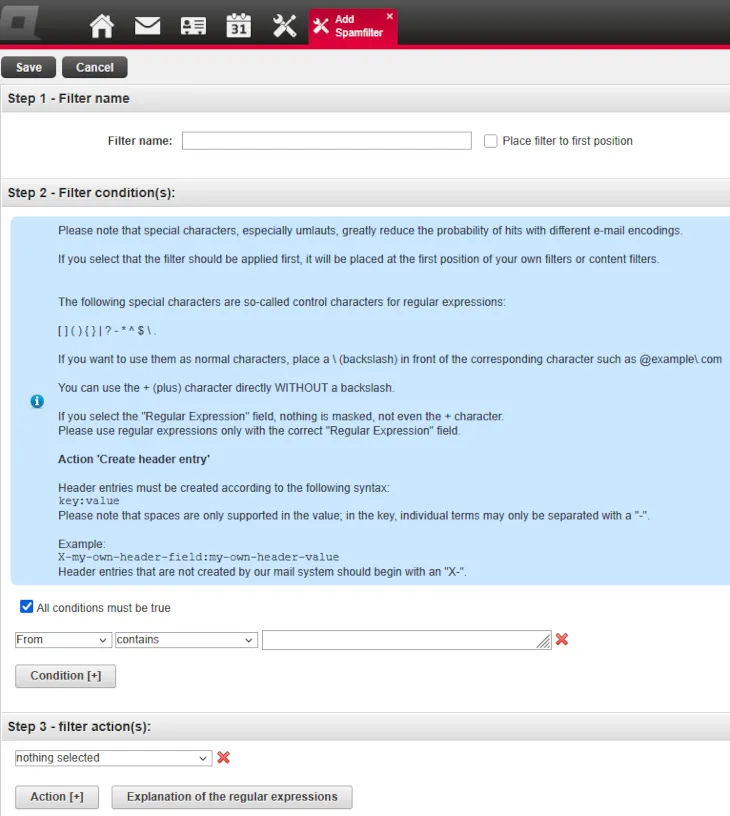Viewport: 730px width, 816px height.
Task: Add another condition with Condition [+]
Action: pyautogui.click(x=66, y=675)
